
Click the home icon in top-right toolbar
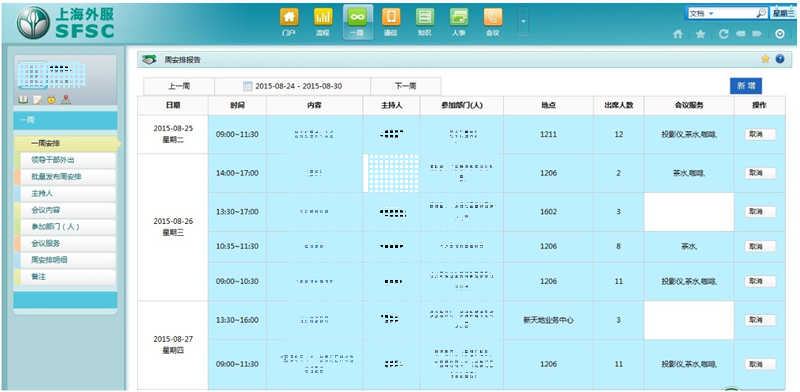point(678,34)
